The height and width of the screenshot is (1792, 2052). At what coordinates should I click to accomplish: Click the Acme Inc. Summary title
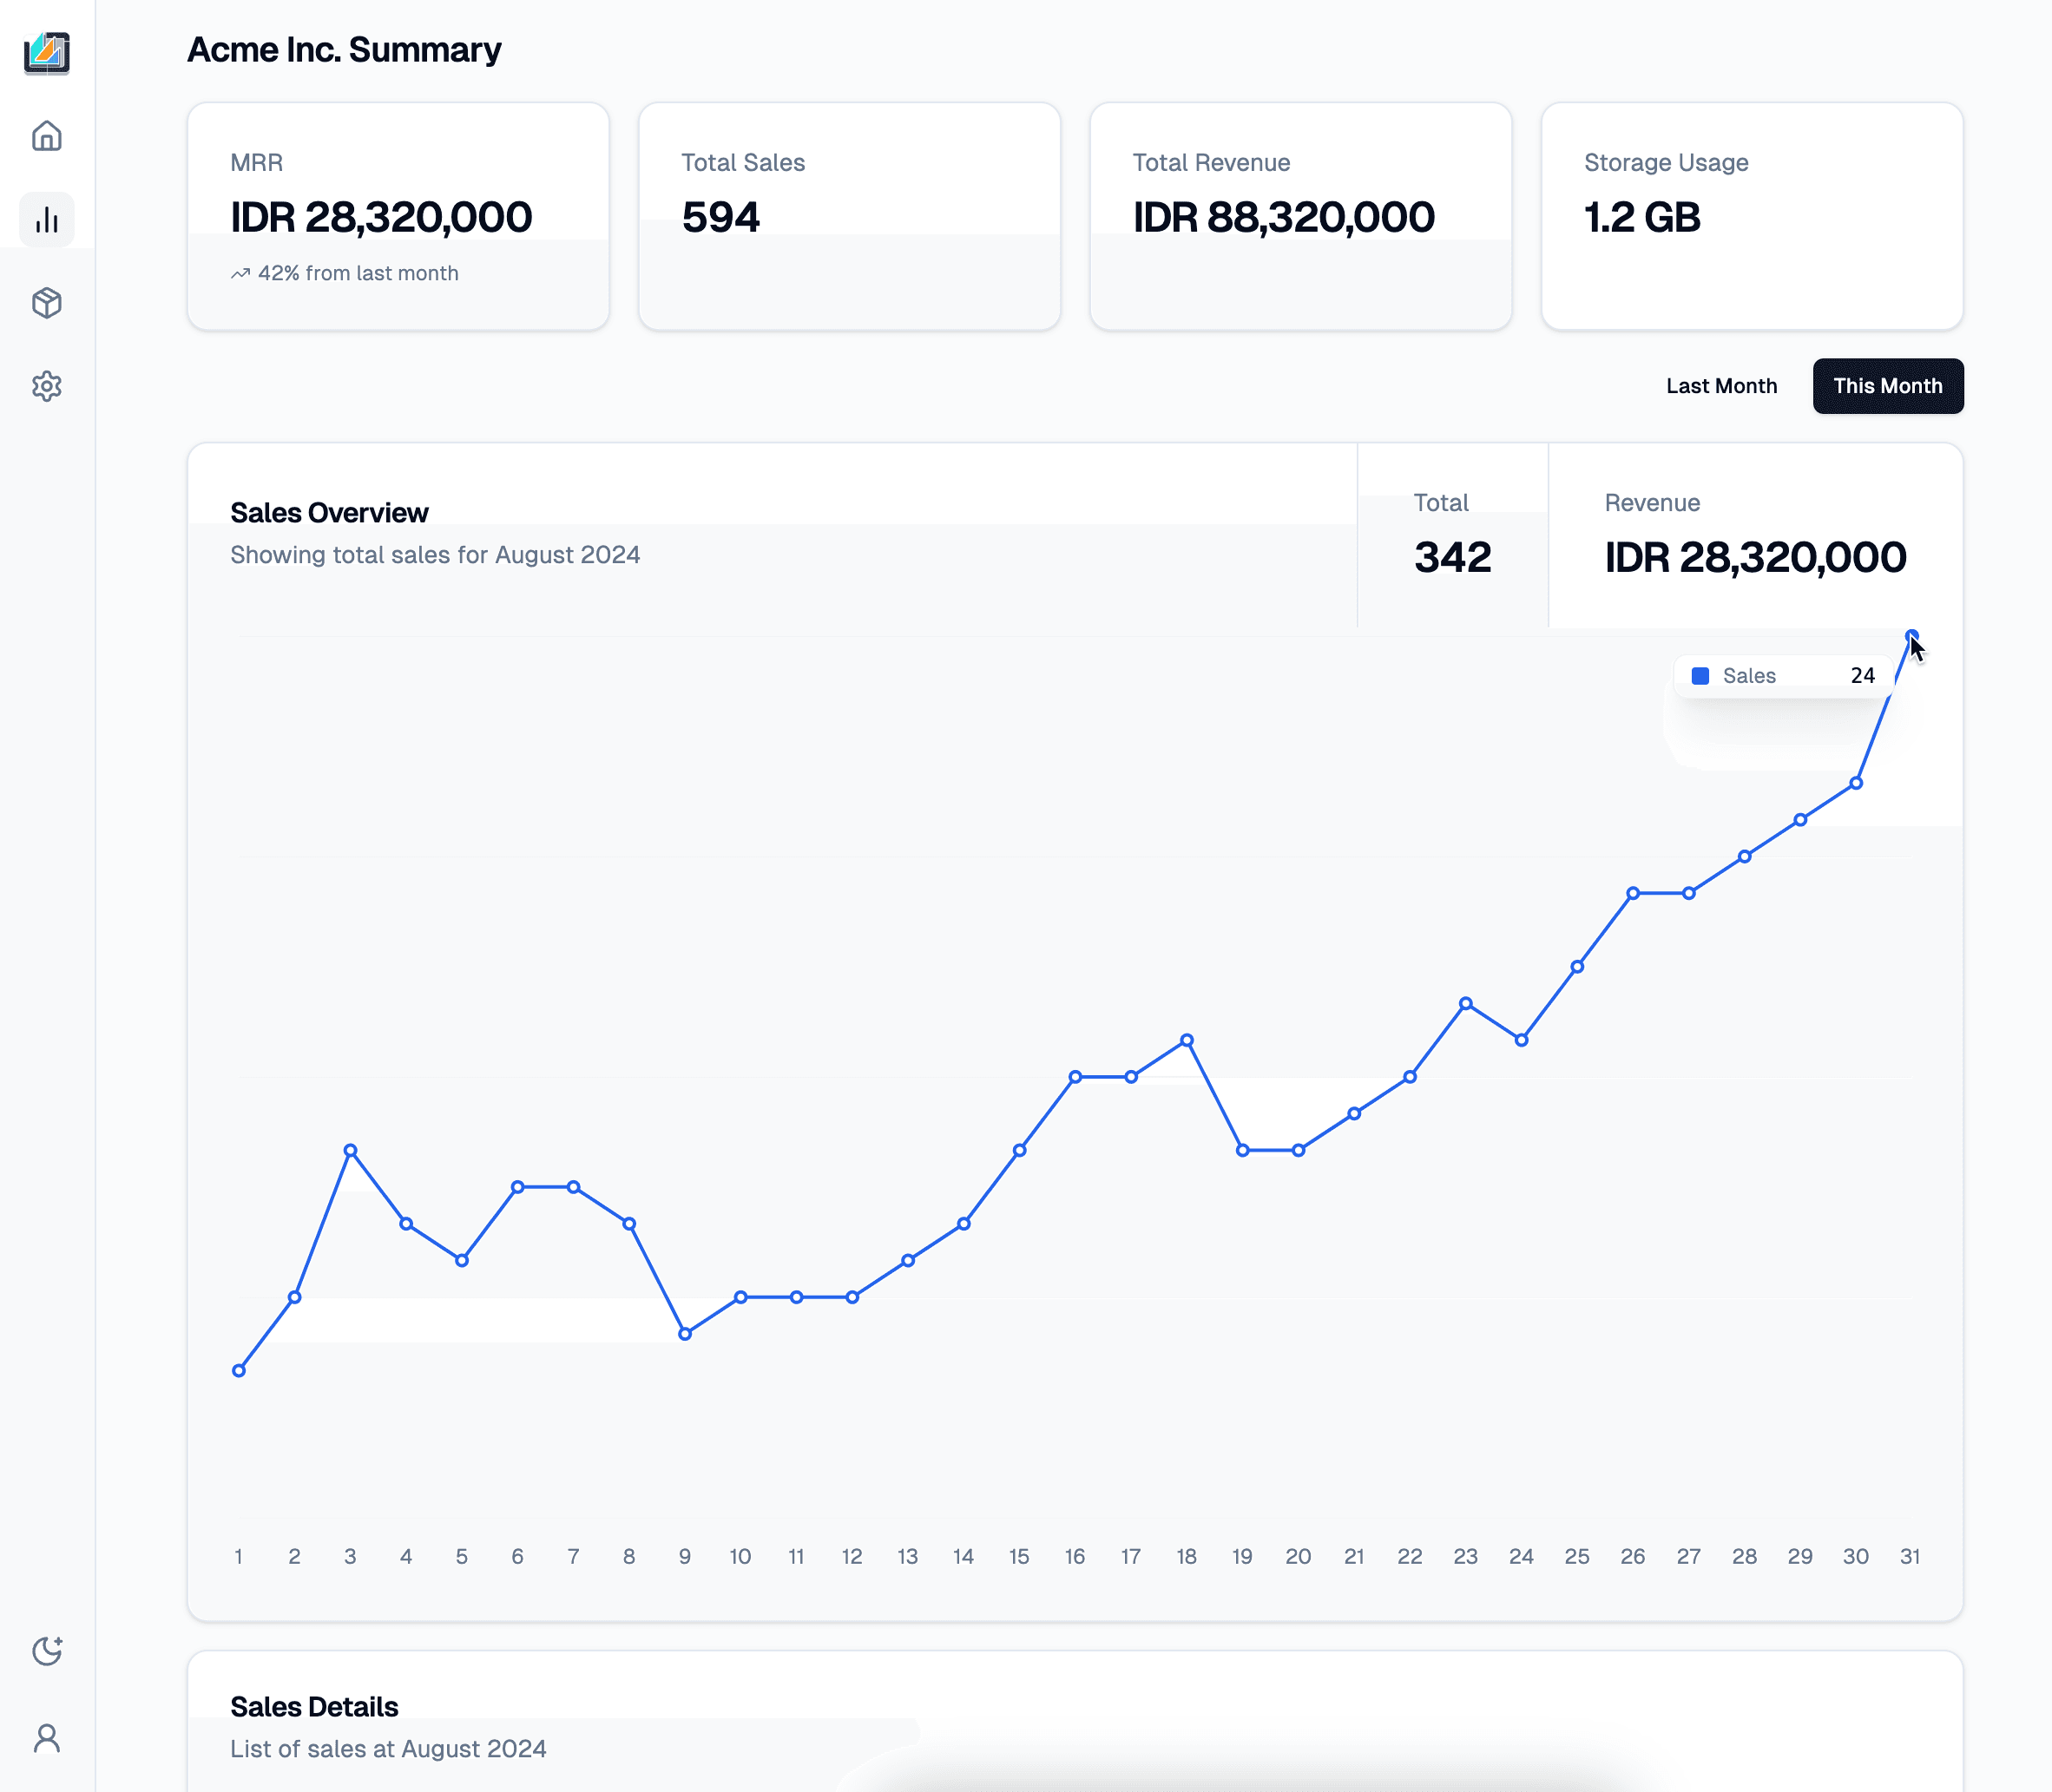344,50
